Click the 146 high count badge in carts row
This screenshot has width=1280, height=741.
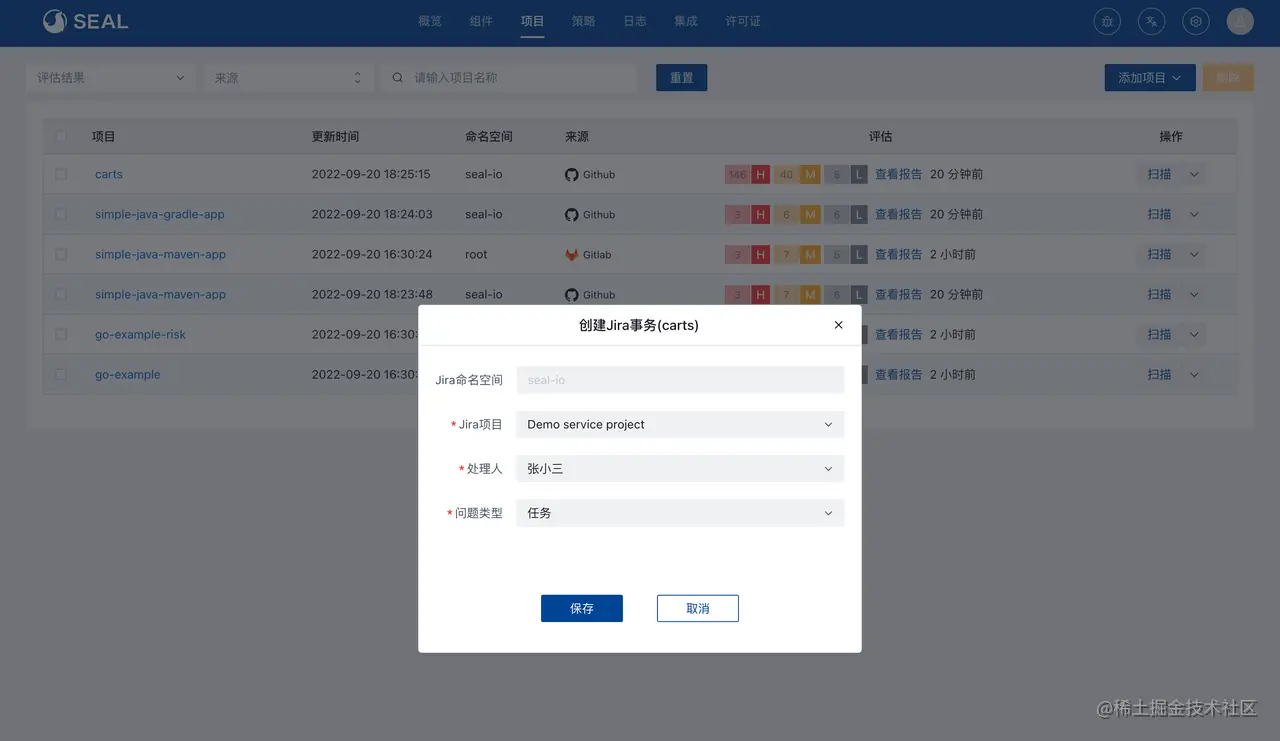(738, 174)
